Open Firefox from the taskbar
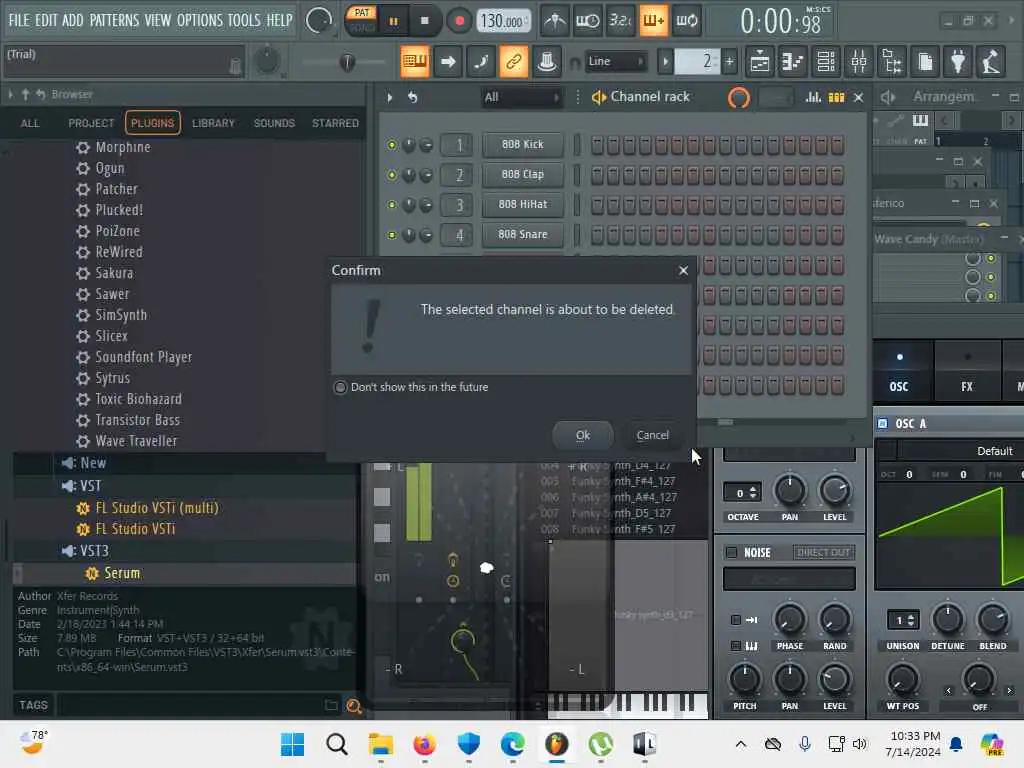1024x768 pixels. pos(424,744)
